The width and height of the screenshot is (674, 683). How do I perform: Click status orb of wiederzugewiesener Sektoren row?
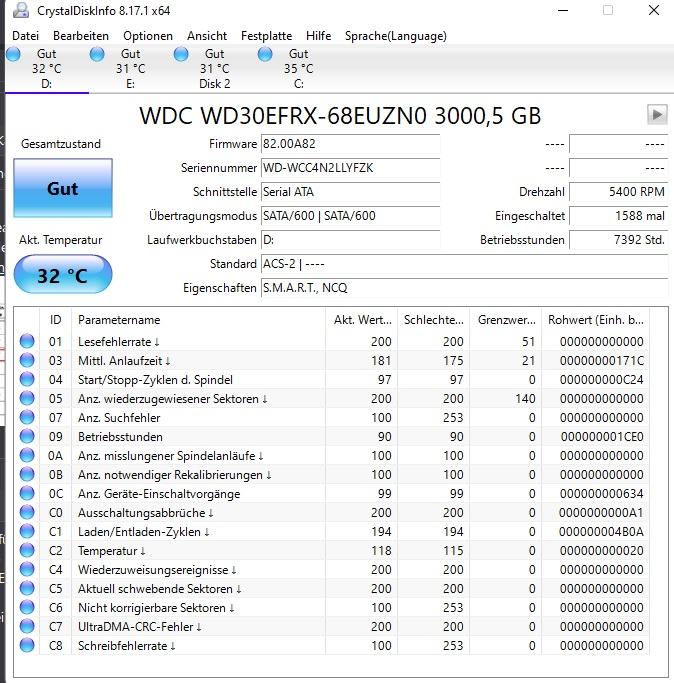point(27,398)
